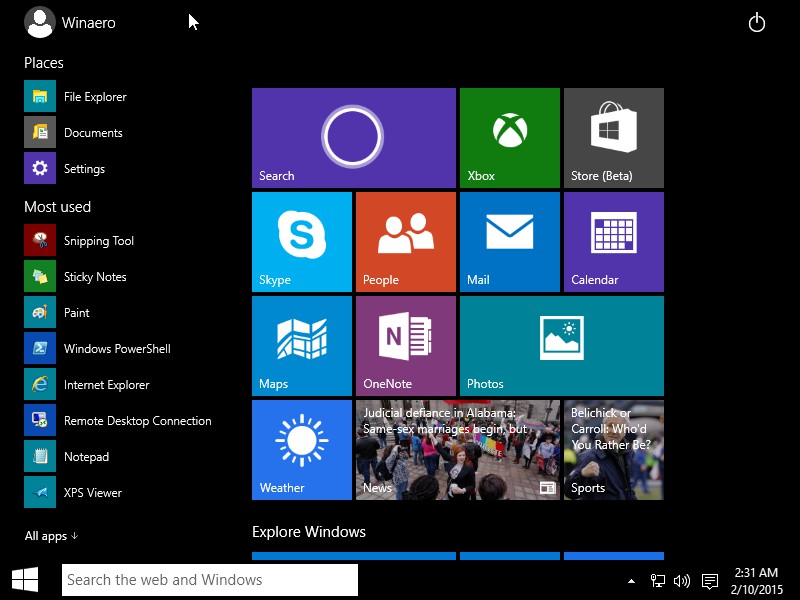Viewport: 800px width, 600px height.
Task: Open the Store (Beta) tile
Action: tap(614, 138)
